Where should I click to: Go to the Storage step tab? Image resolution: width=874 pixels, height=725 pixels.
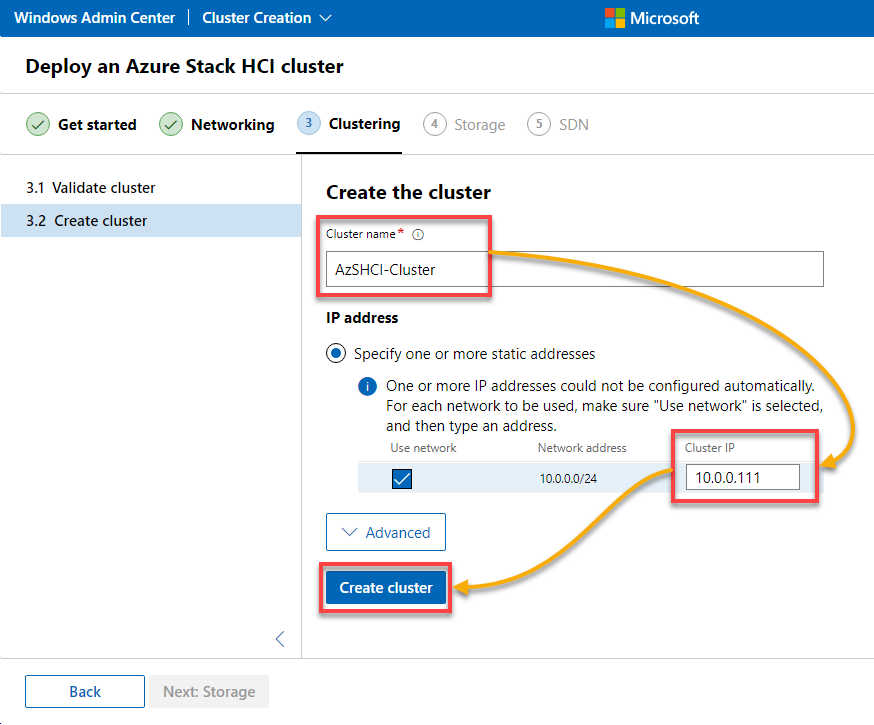(x=464, y=124)
